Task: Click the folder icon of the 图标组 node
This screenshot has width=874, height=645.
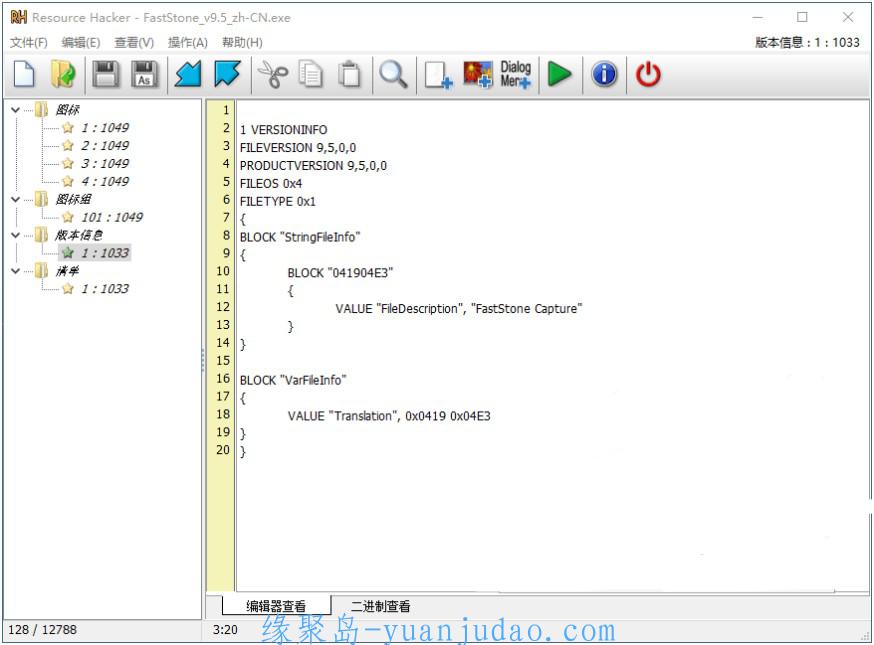Action: [x=41, y=199]
